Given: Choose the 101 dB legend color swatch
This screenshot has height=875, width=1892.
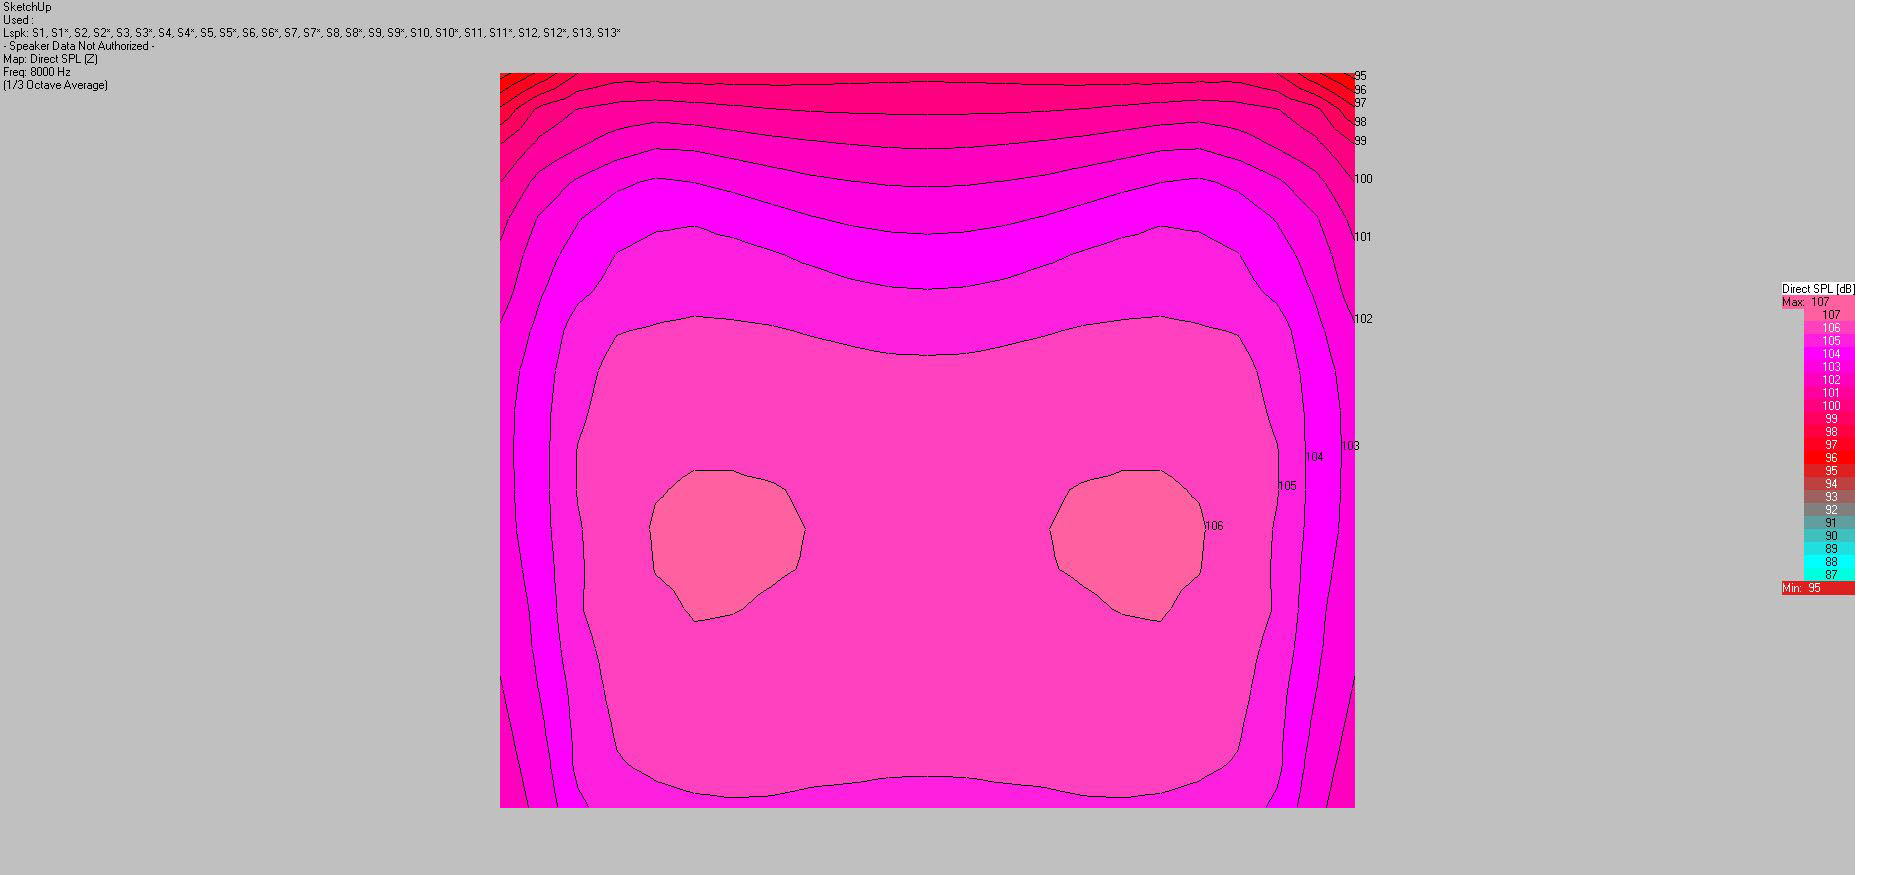Looking at the screenshot, I should click(x=1830, y=392).
